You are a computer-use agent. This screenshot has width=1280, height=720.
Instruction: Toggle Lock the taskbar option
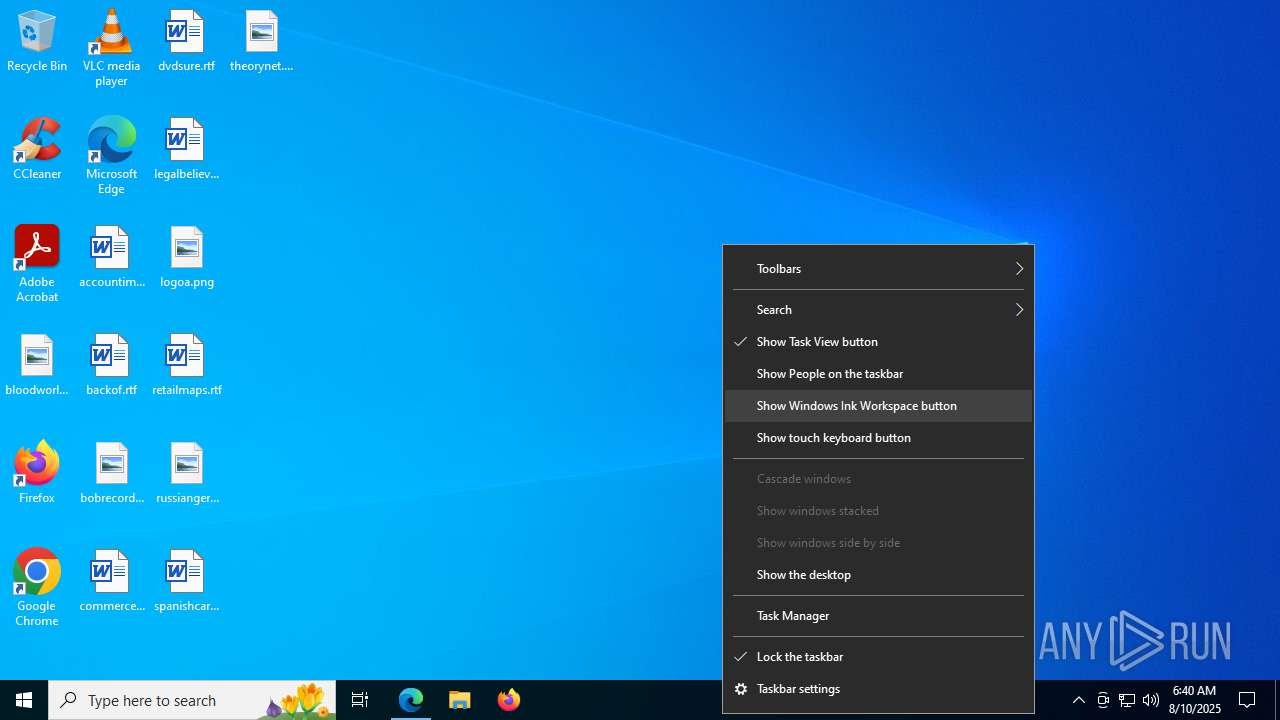878,657
